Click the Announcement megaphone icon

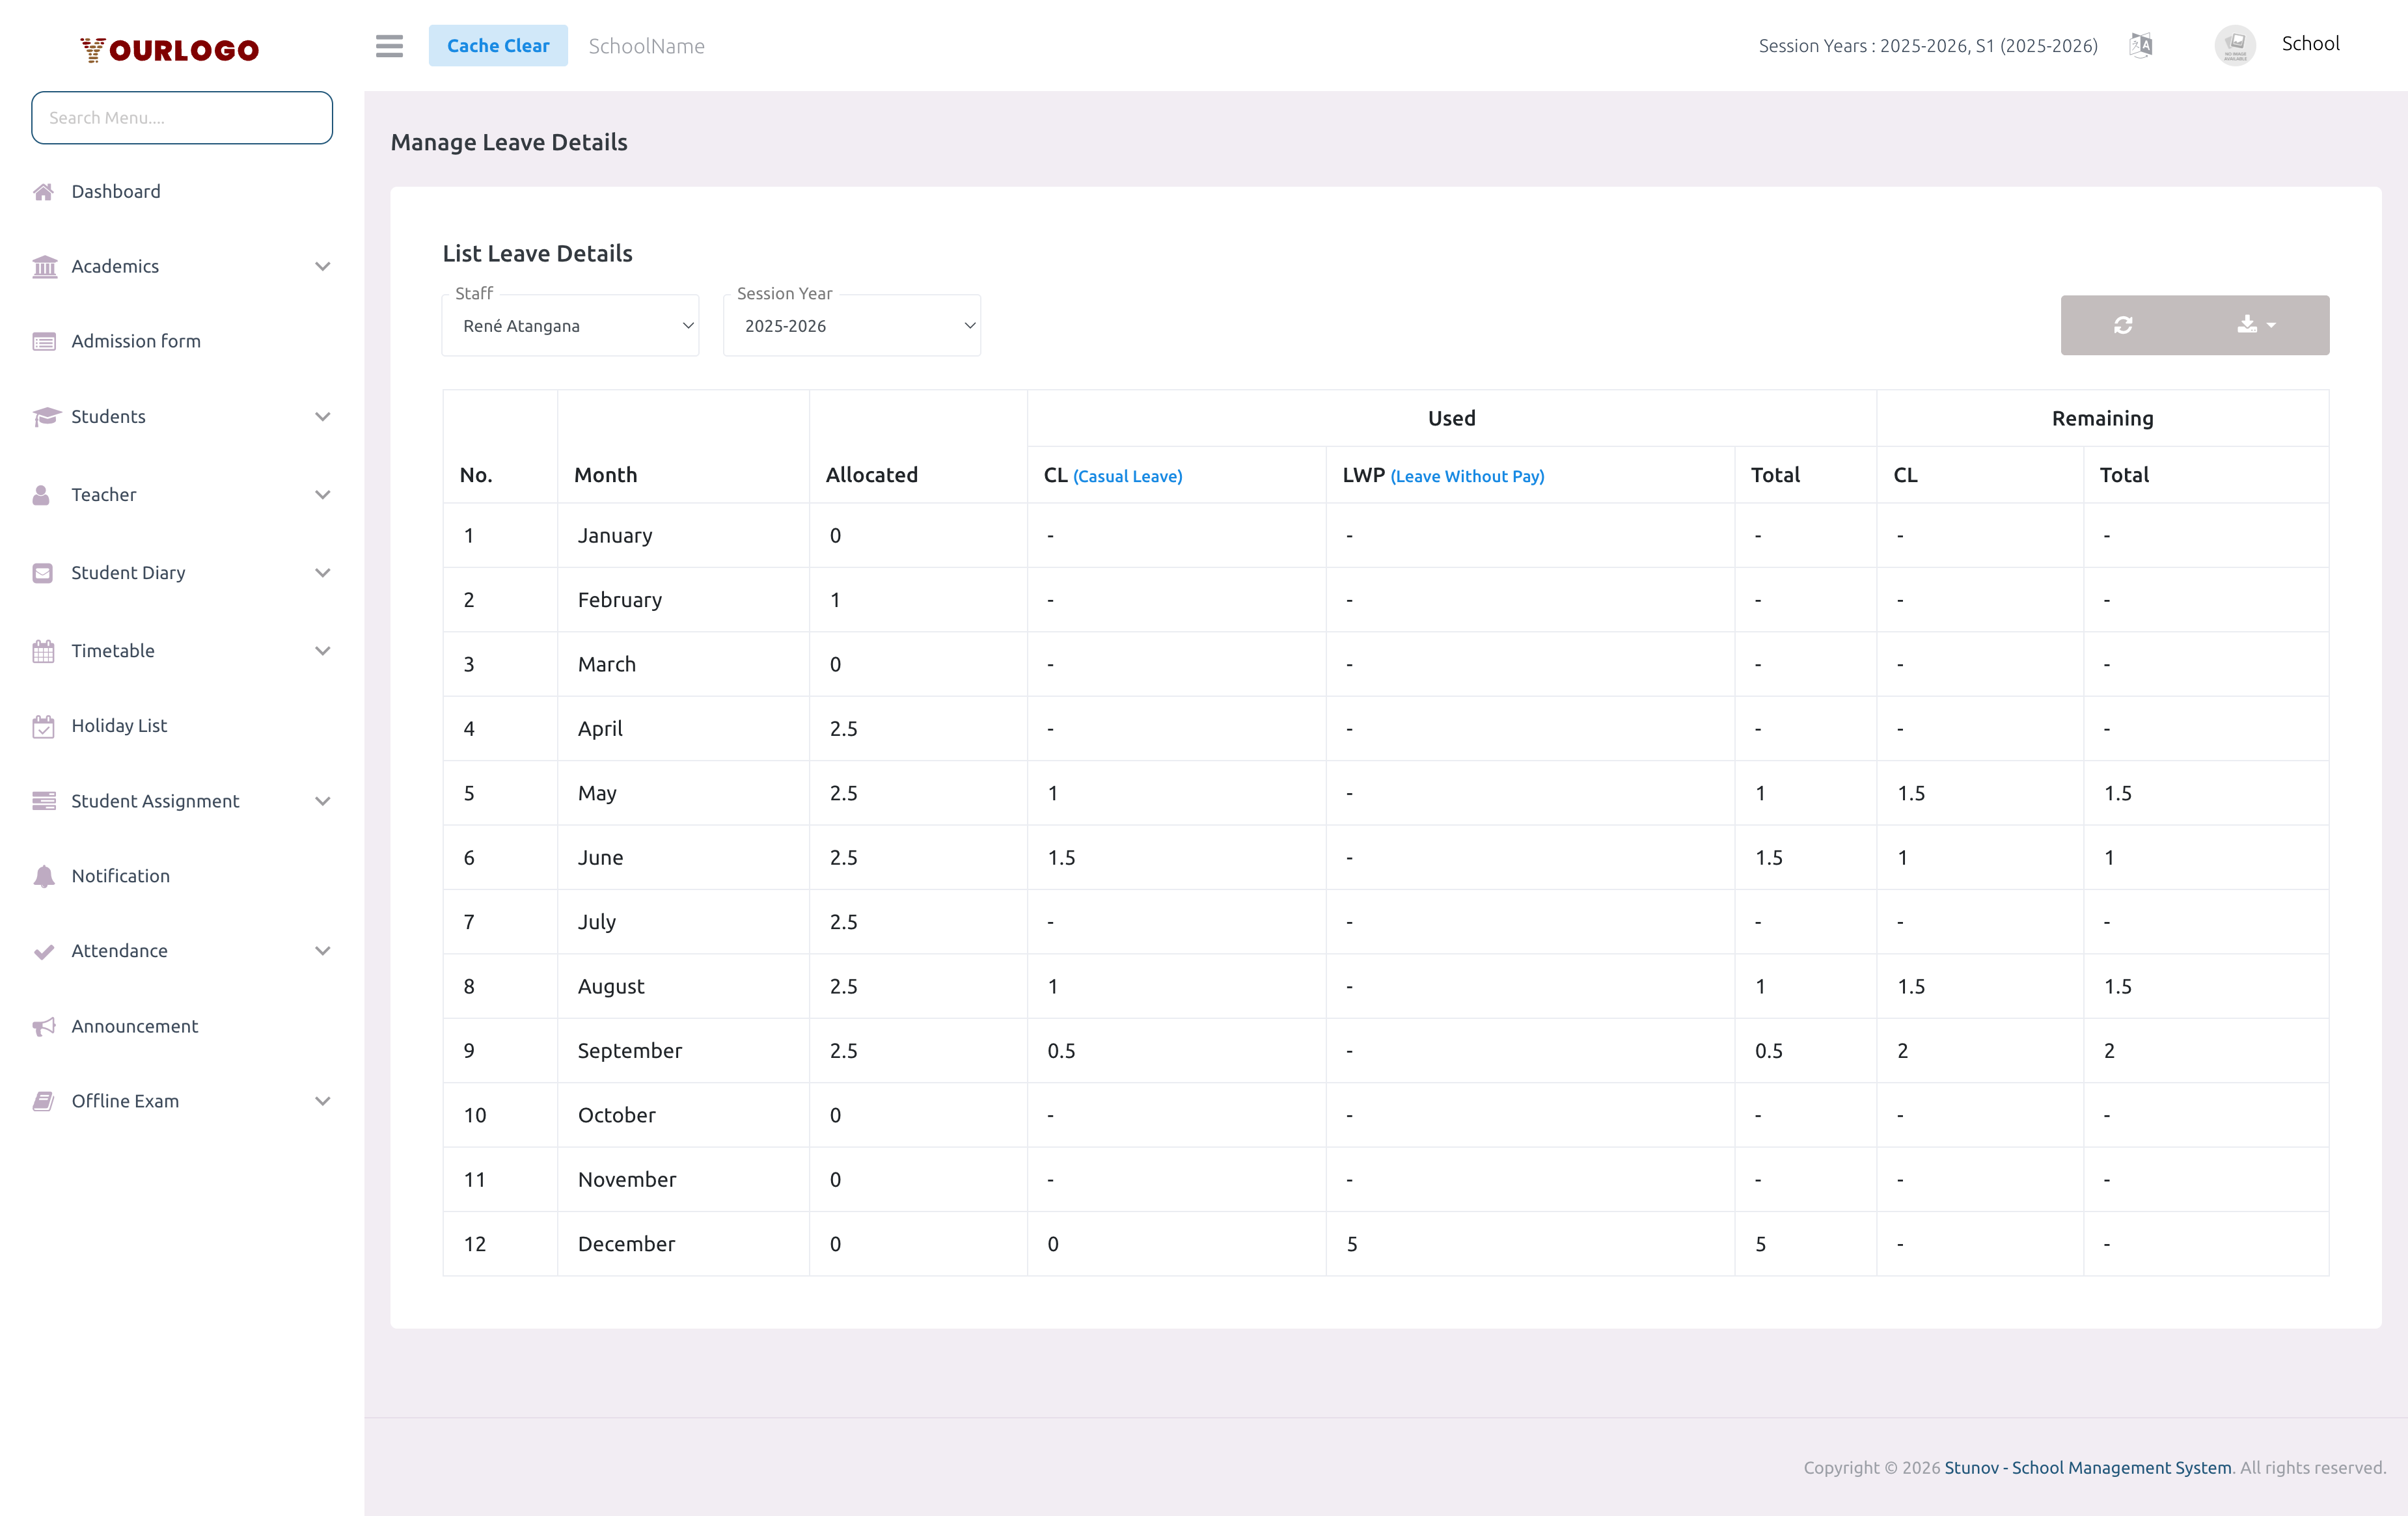coord(43,1026)
